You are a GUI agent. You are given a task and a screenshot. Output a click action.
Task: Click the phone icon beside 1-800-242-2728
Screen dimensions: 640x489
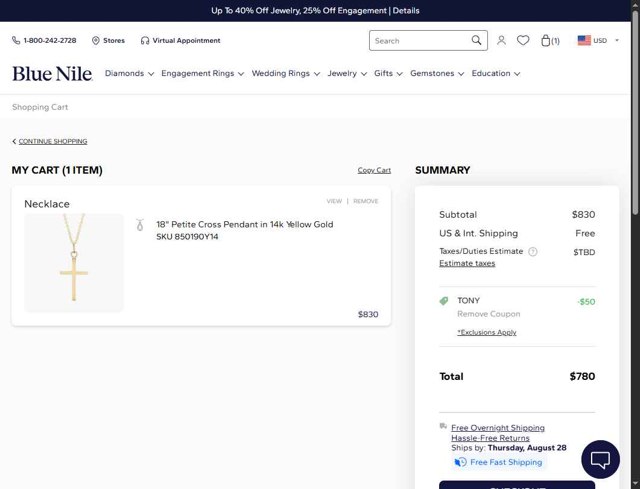tap(16, 40)
